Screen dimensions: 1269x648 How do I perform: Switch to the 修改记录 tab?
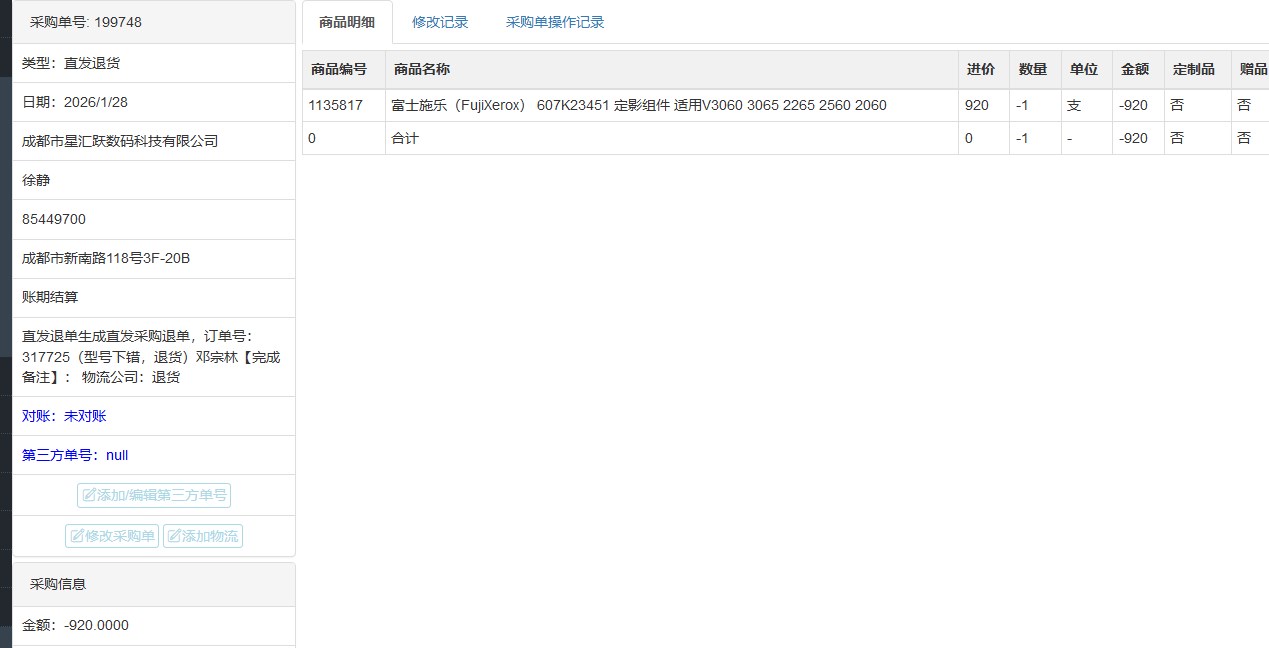tap(440, 22)
